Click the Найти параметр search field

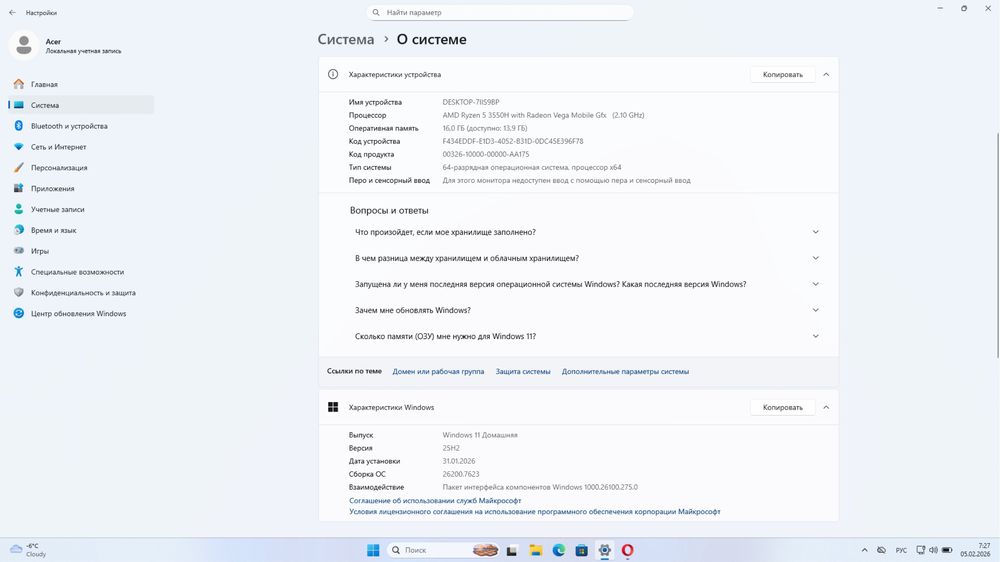click(x=500, y=12)
